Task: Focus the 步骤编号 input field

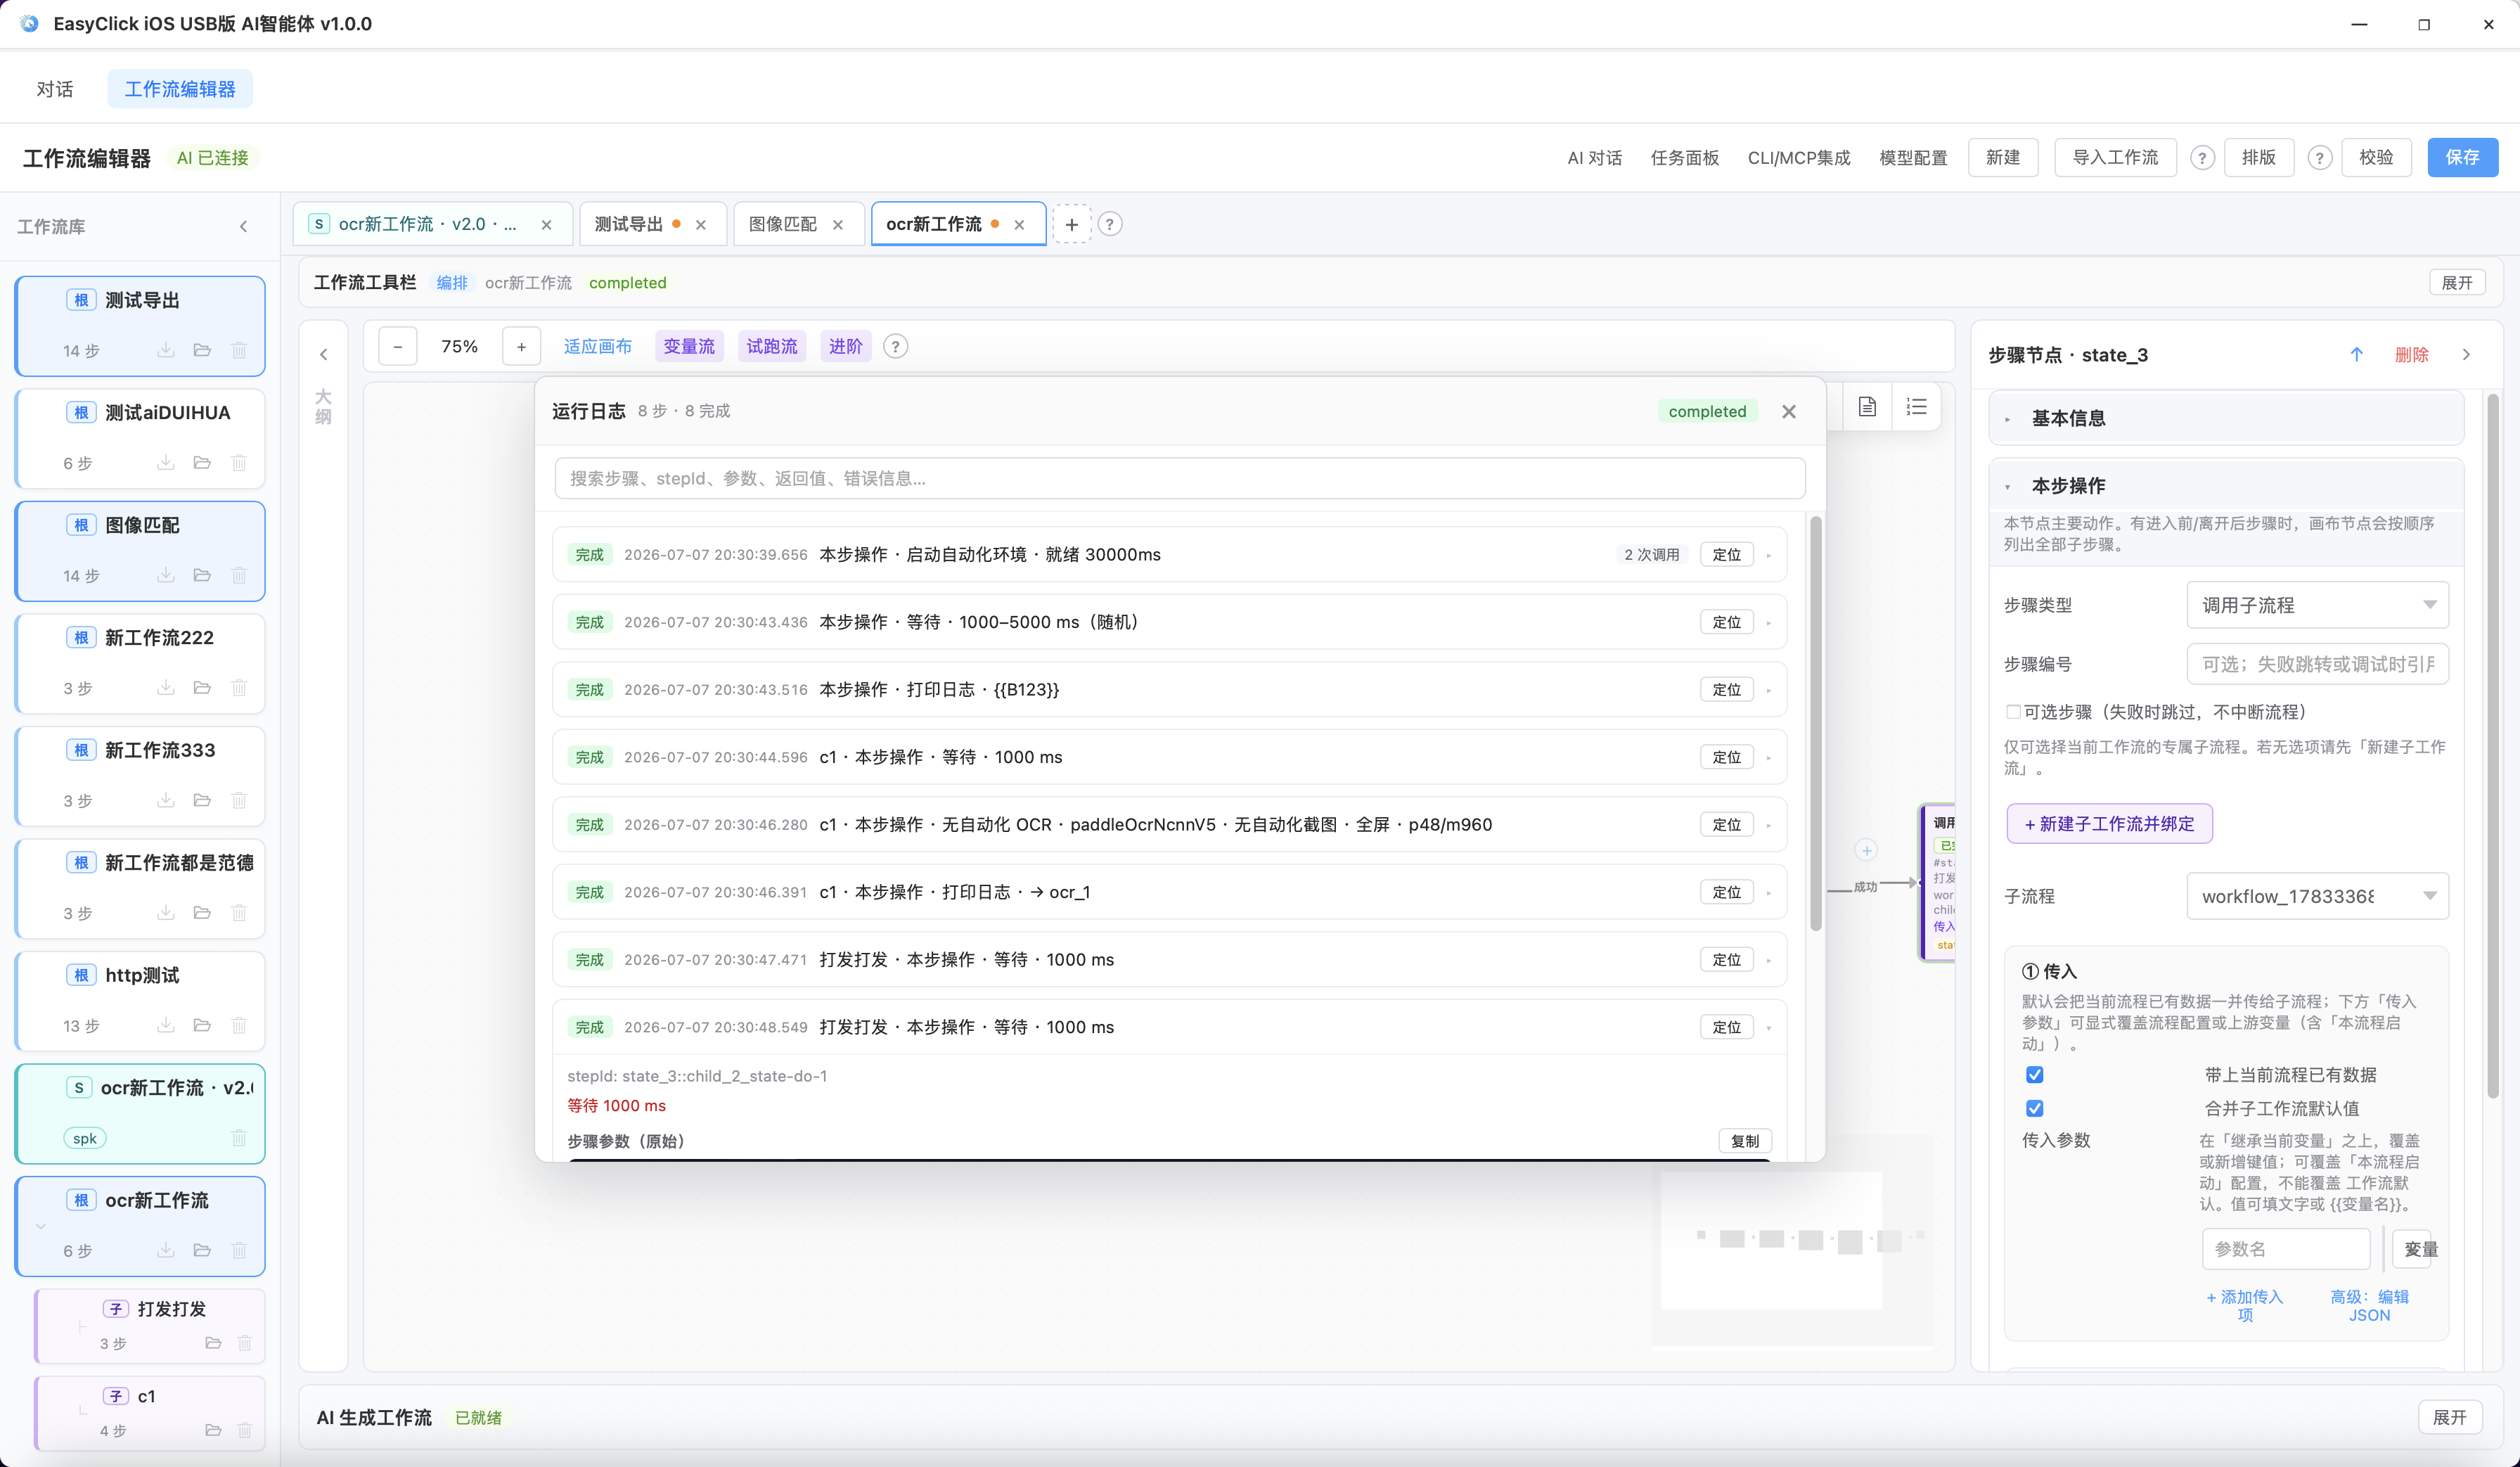Action: click(2317, 664)
